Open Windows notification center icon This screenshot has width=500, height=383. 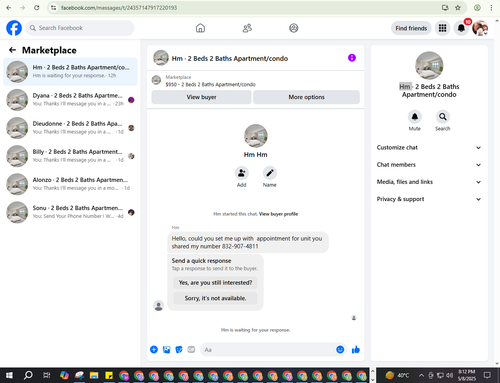487,375
